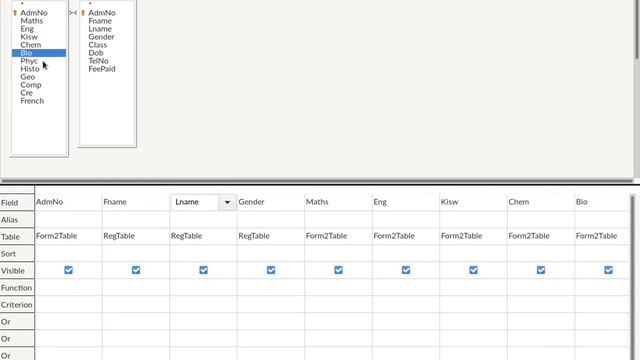Click Table cell under AdmNo showing Form2Table
The image size is (640, 360).
(68, 236)
